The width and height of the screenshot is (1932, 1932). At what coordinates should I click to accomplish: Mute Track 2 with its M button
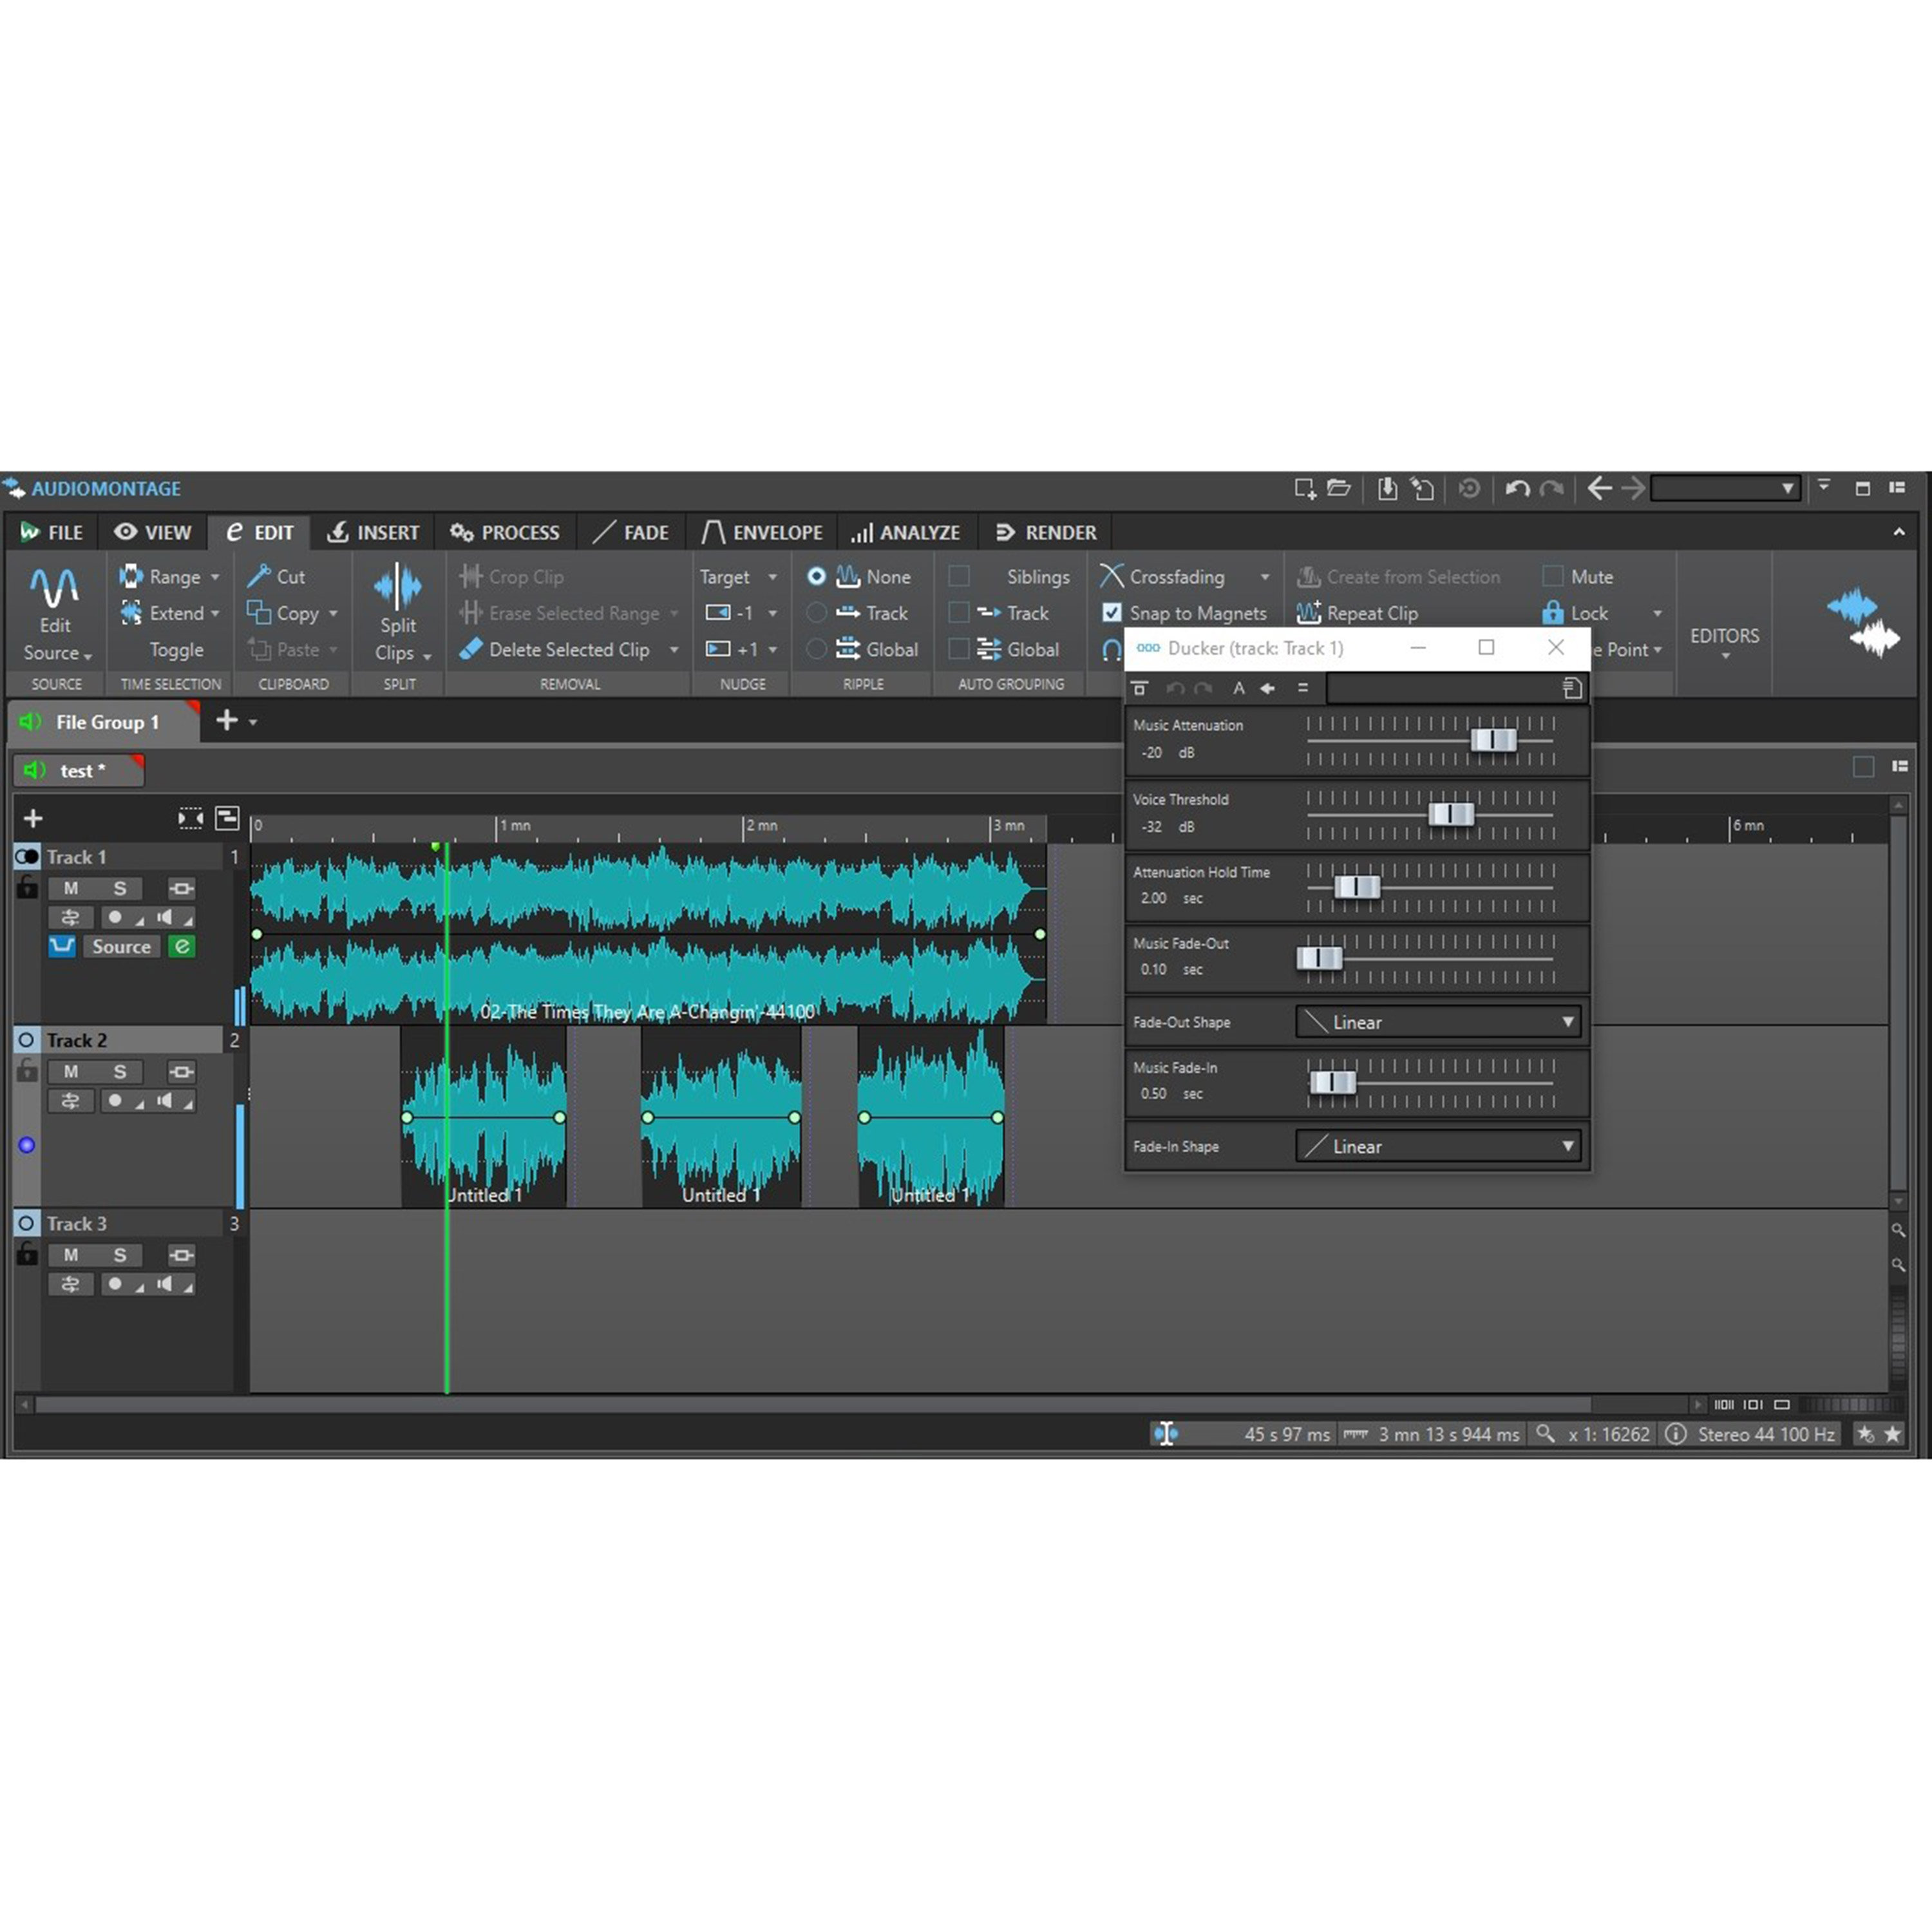coord(70,1071)
